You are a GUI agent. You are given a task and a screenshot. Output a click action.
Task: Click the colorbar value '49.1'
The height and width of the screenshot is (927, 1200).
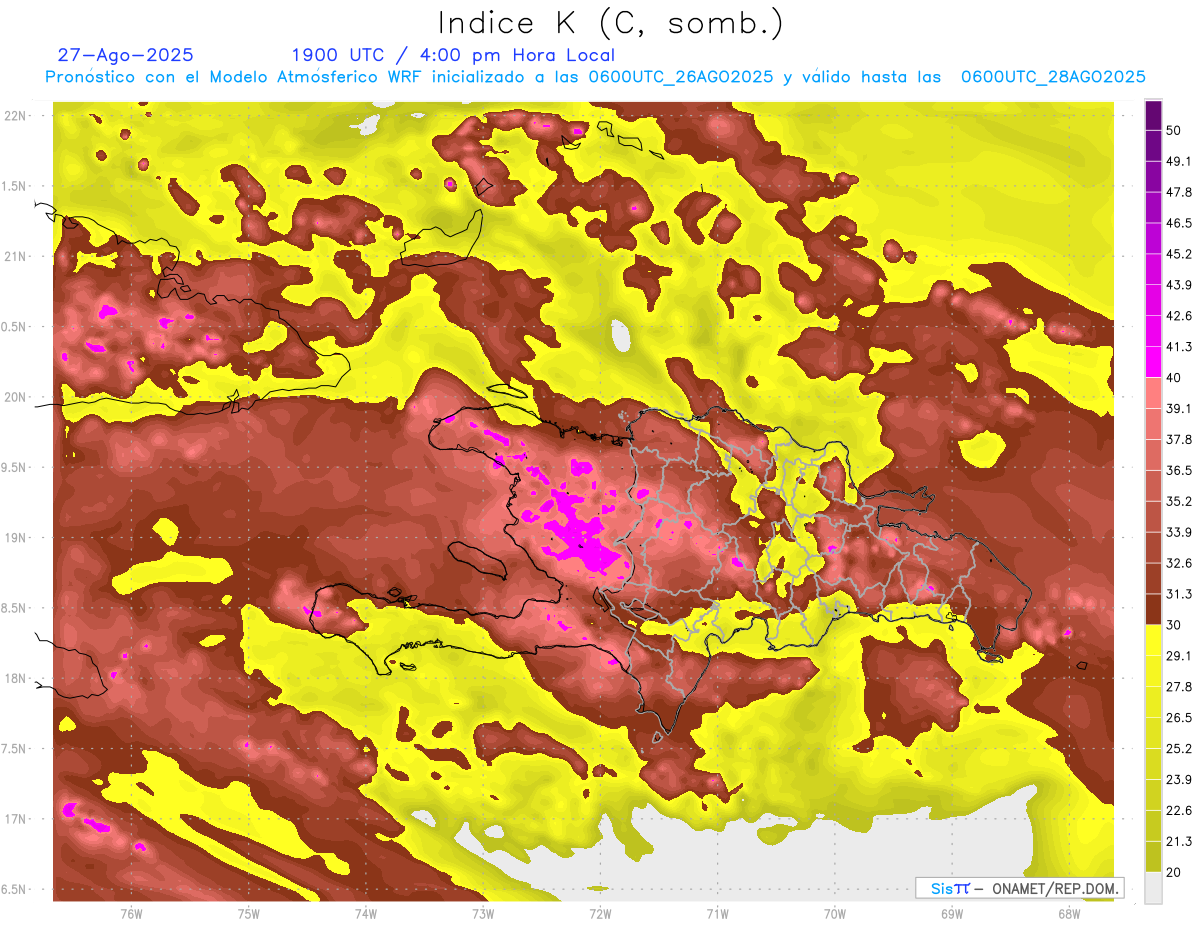(x=1178, y=161)
